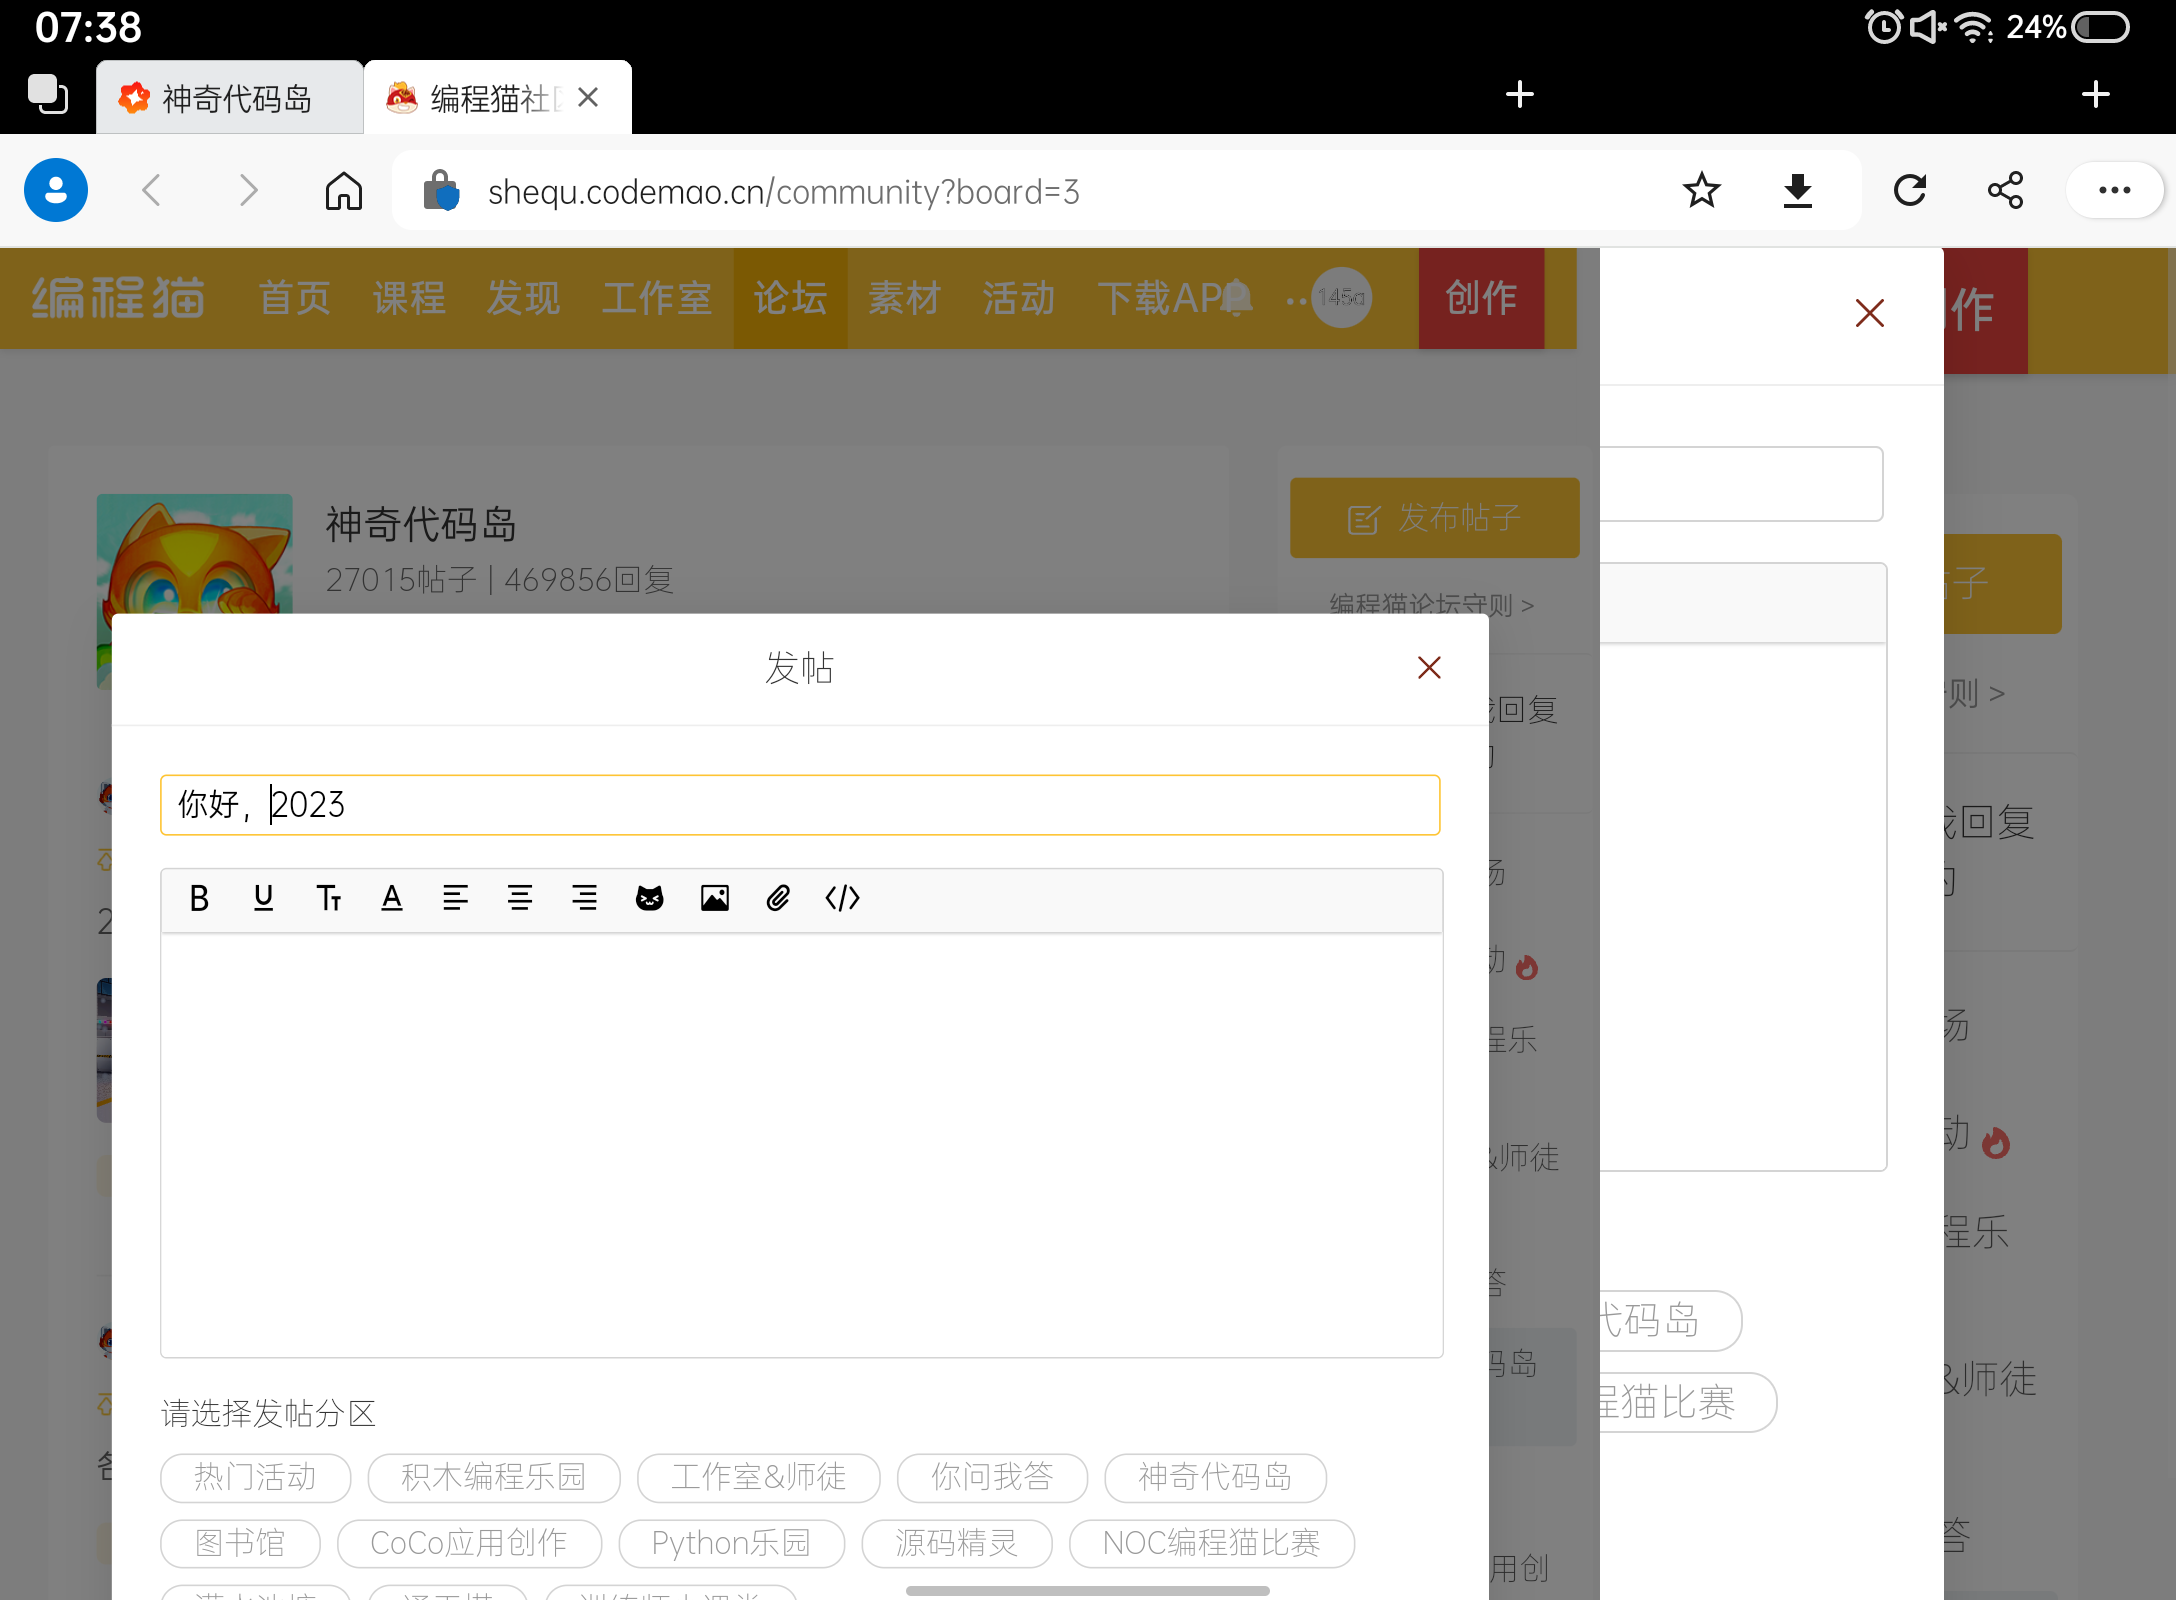Open the notification bell in site header
This screenshot has width=2176, height=1600.
[x=1237, y=298]
